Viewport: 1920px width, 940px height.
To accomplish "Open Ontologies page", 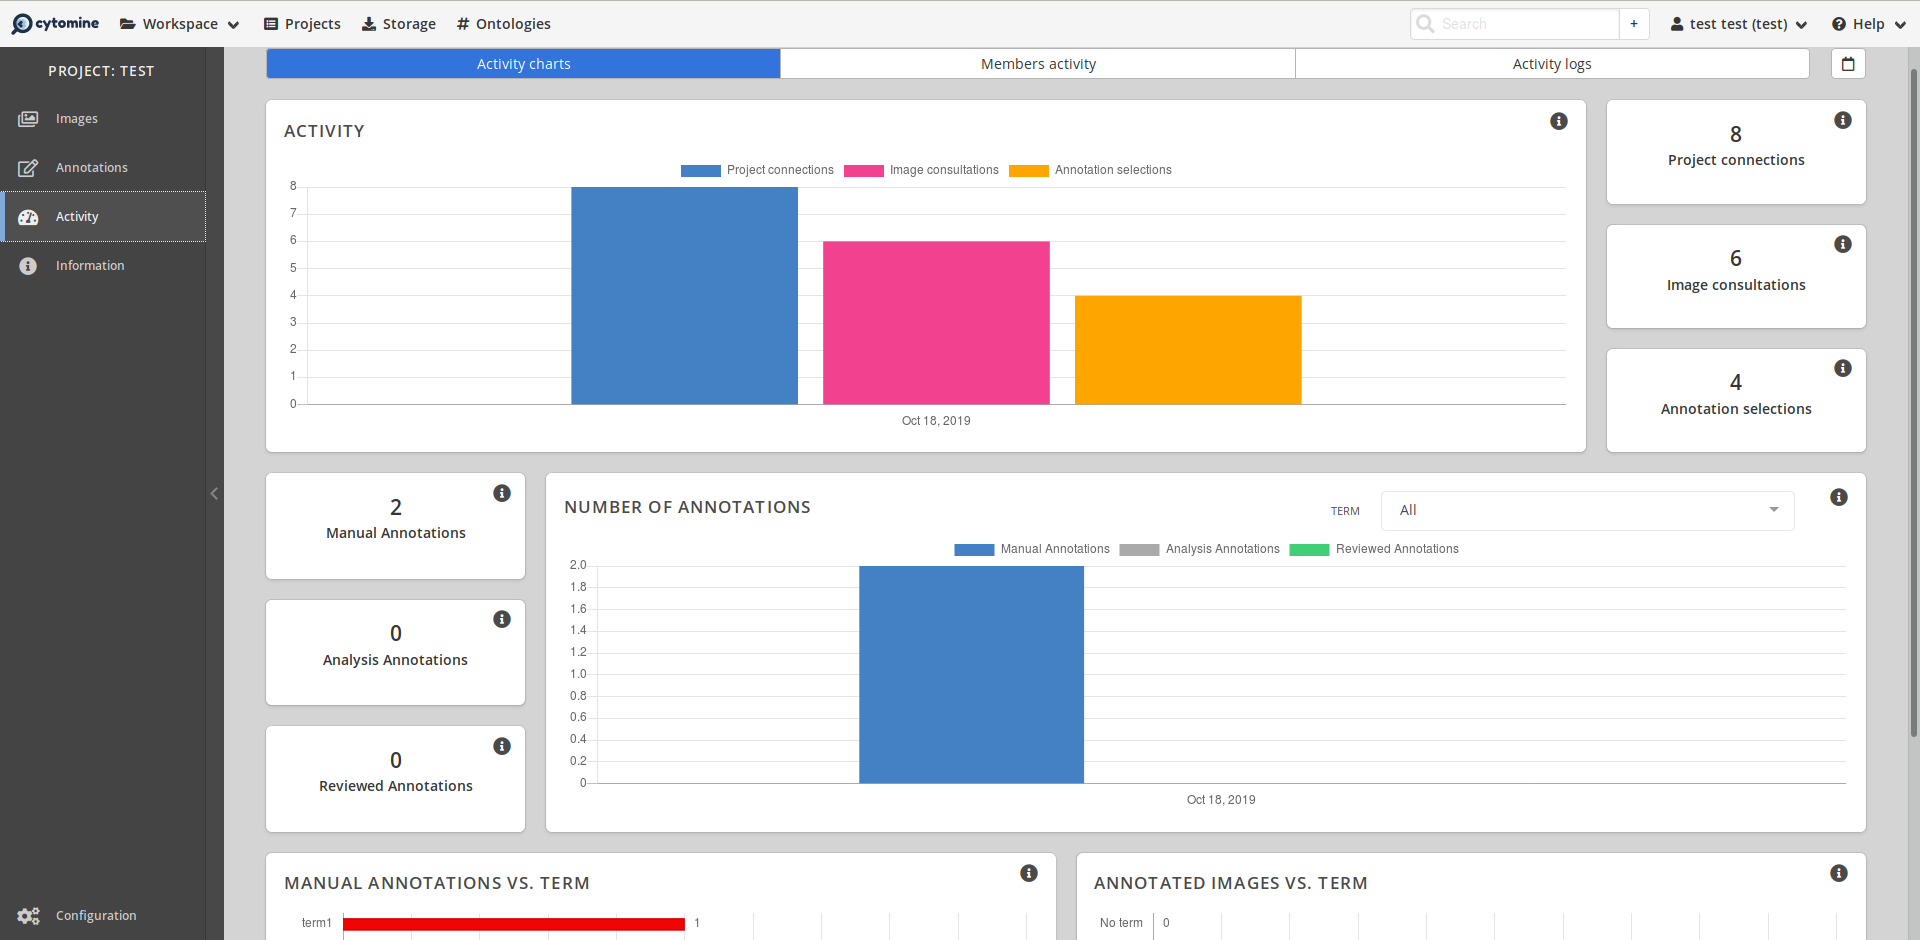I will tap(503, 24).
